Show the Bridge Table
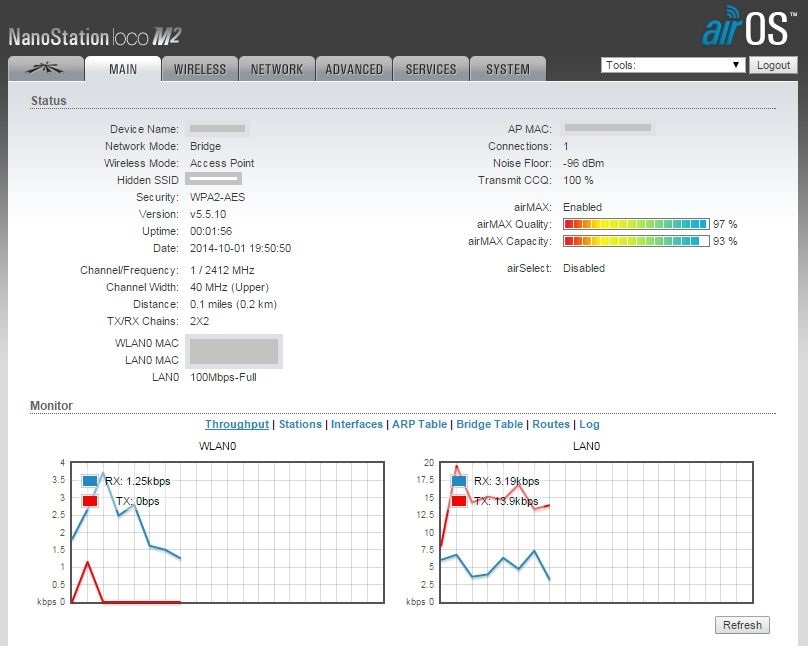 [490, 424]
